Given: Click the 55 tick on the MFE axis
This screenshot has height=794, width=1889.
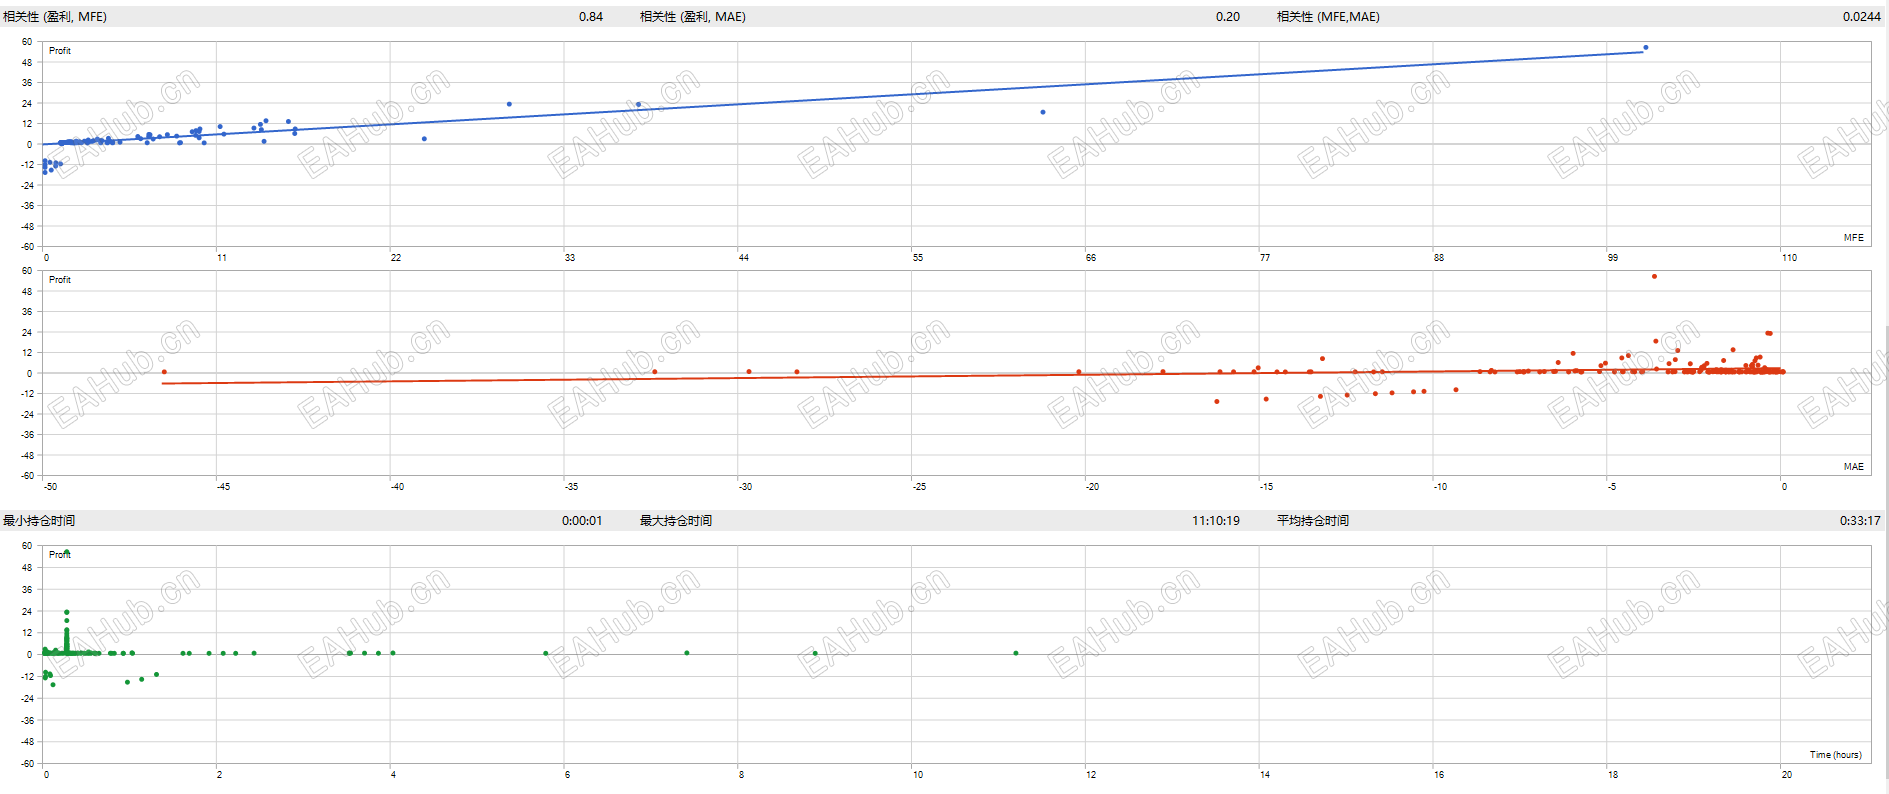Looking at the screenshot, I should pos(918,258).
